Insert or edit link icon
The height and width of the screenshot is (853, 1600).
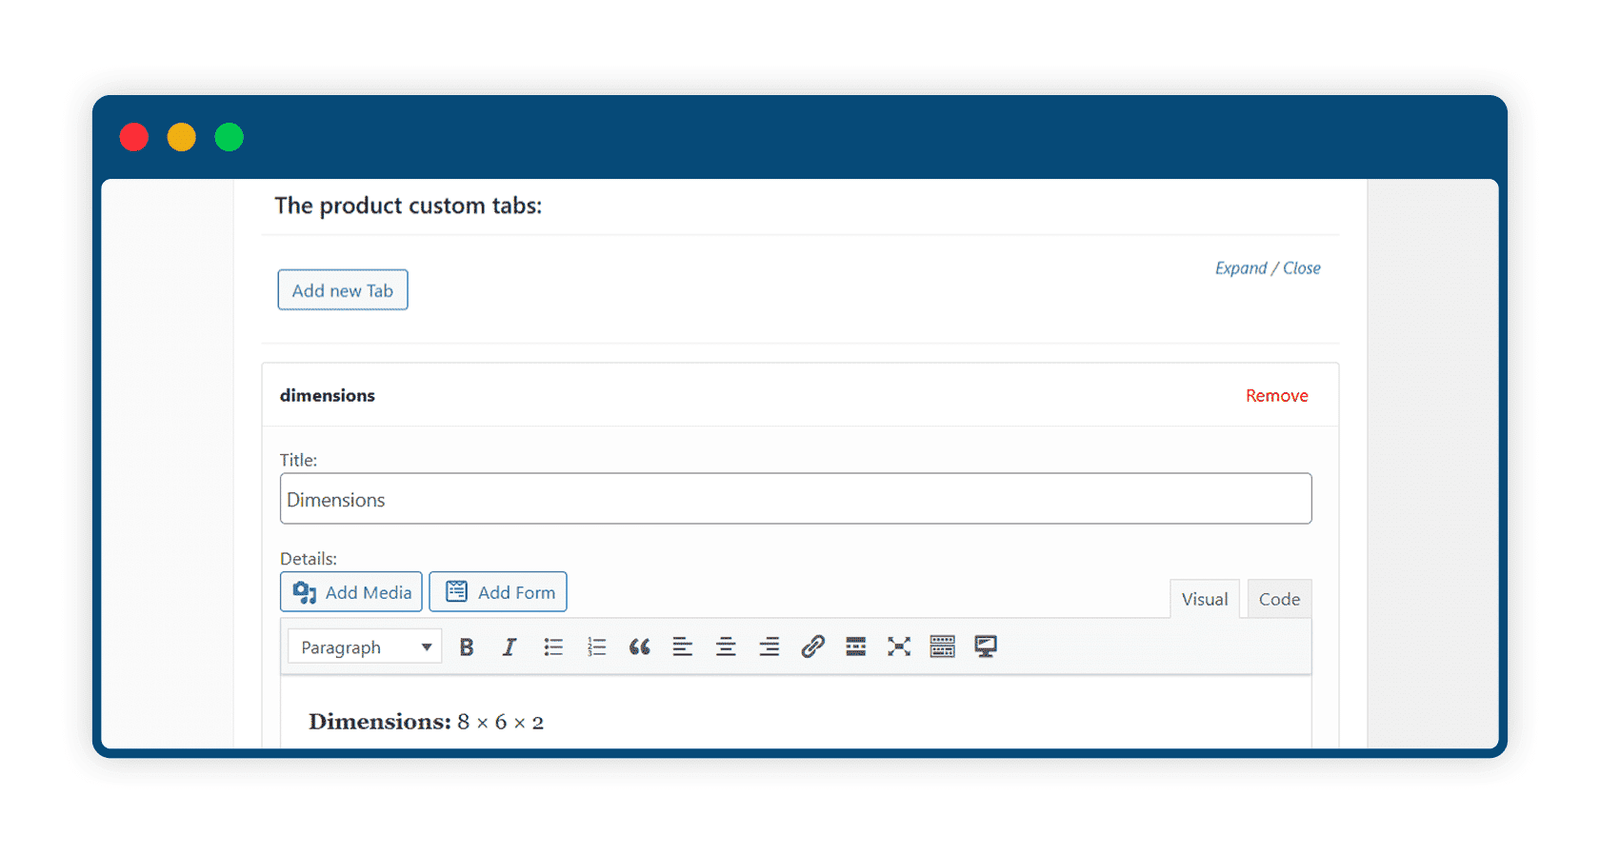coord(812,647)
